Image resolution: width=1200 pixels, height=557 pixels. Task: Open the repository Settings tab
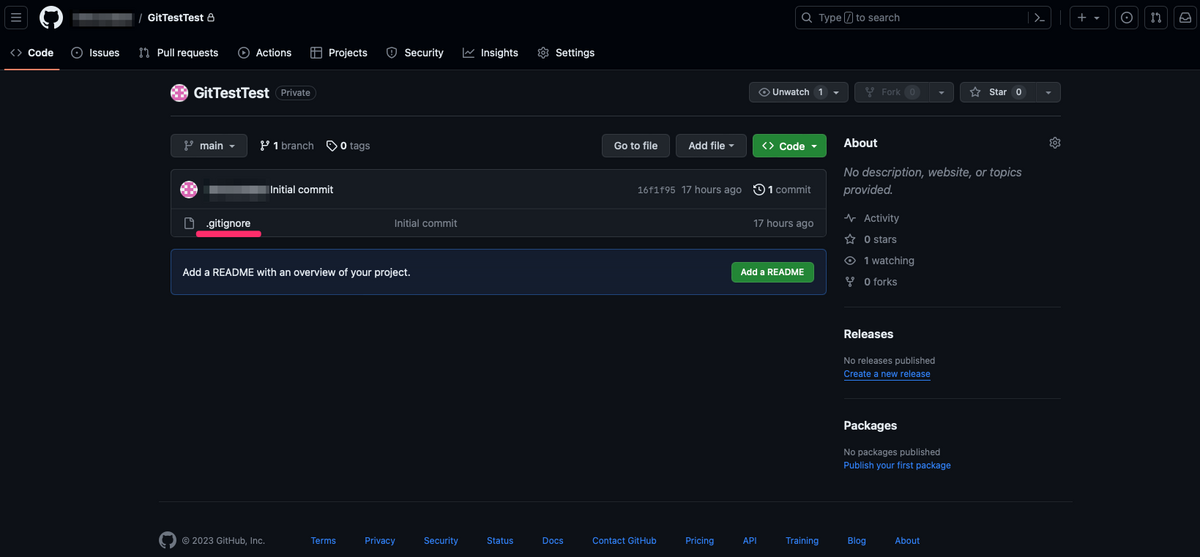coord(566,53)
